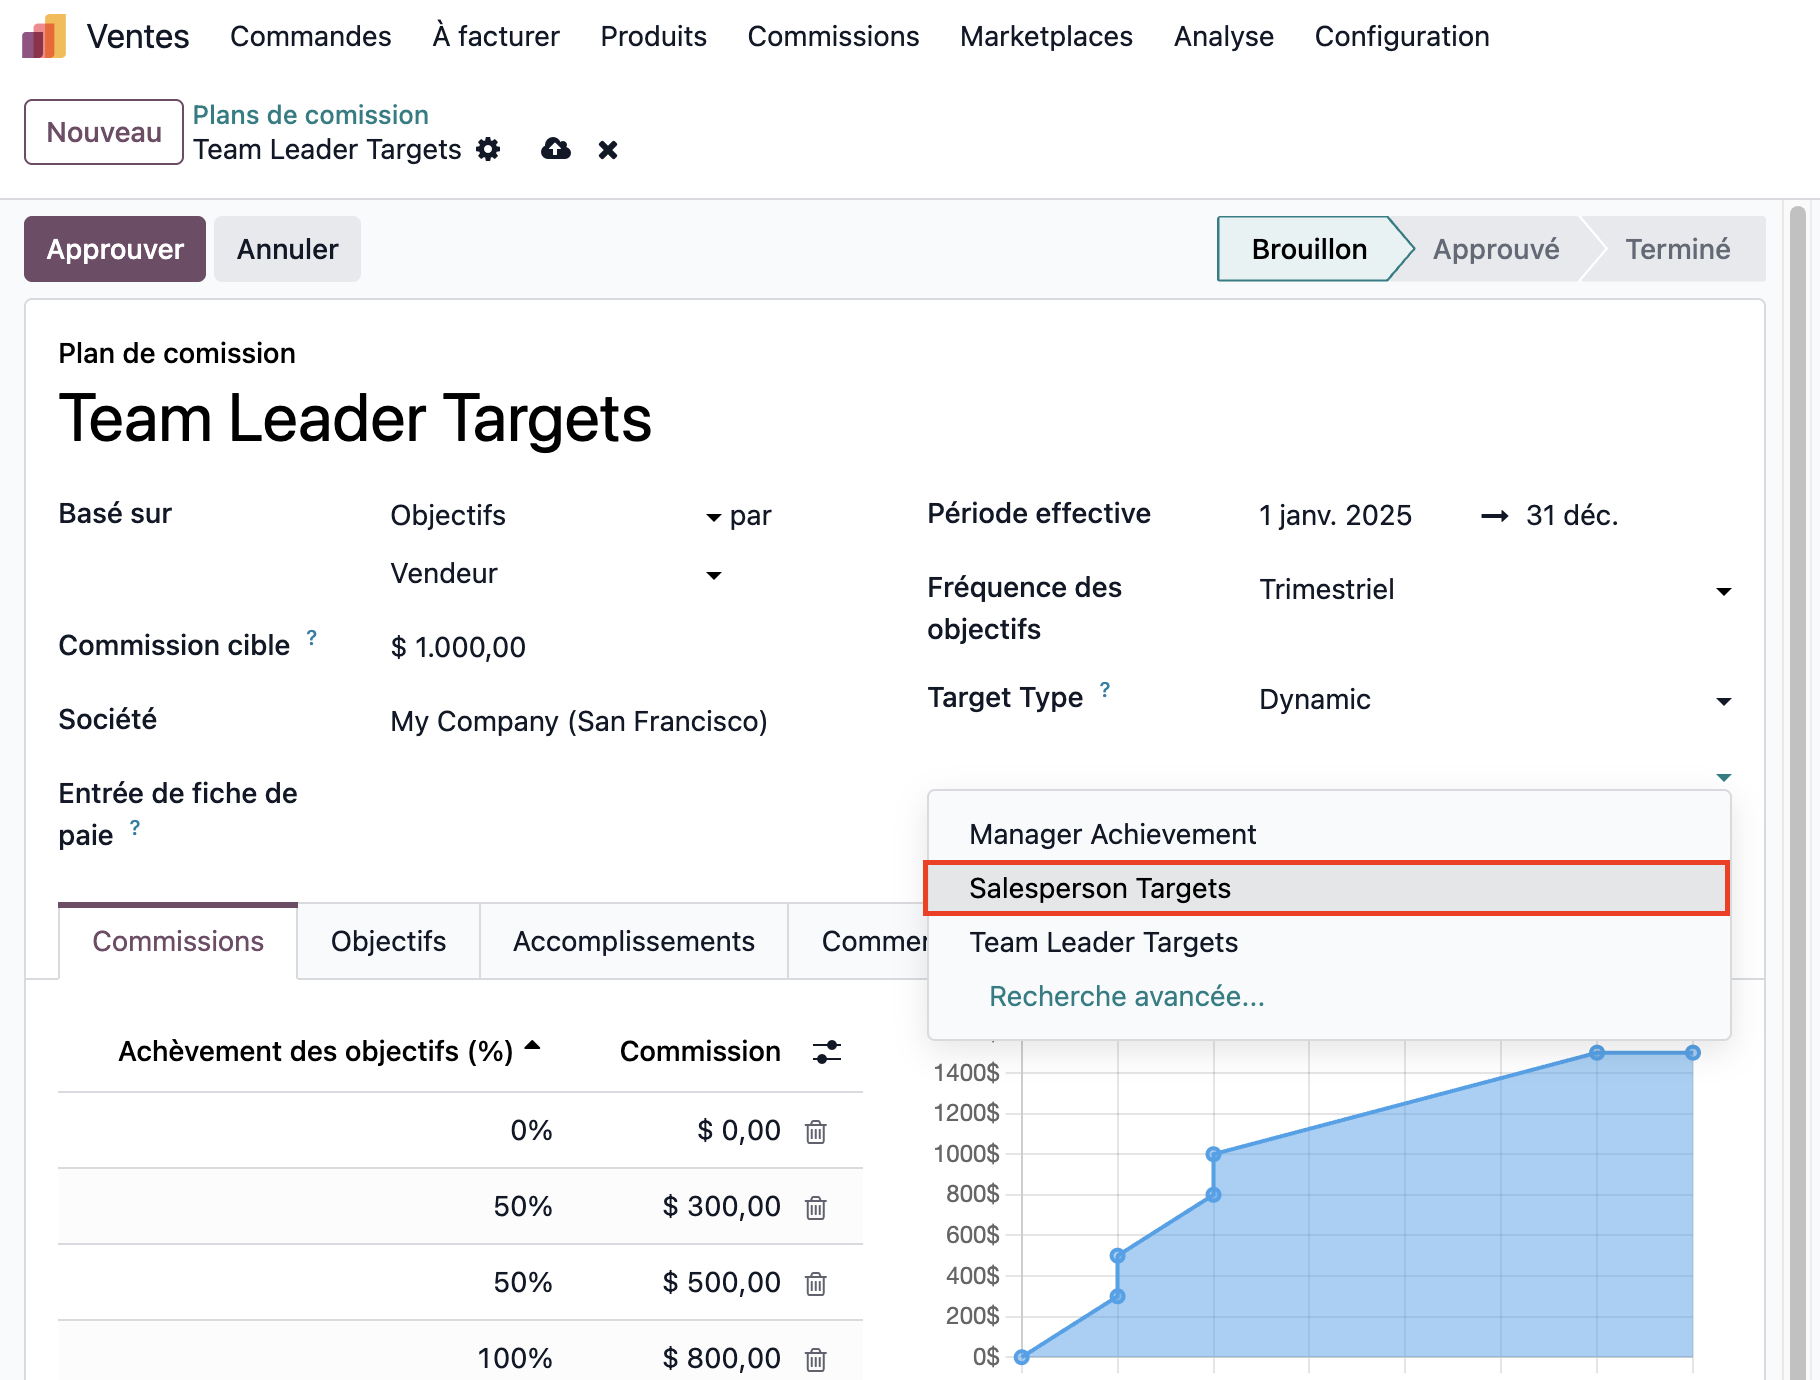Choose Salesperson Targets from the list

(x=1327, y=888)
